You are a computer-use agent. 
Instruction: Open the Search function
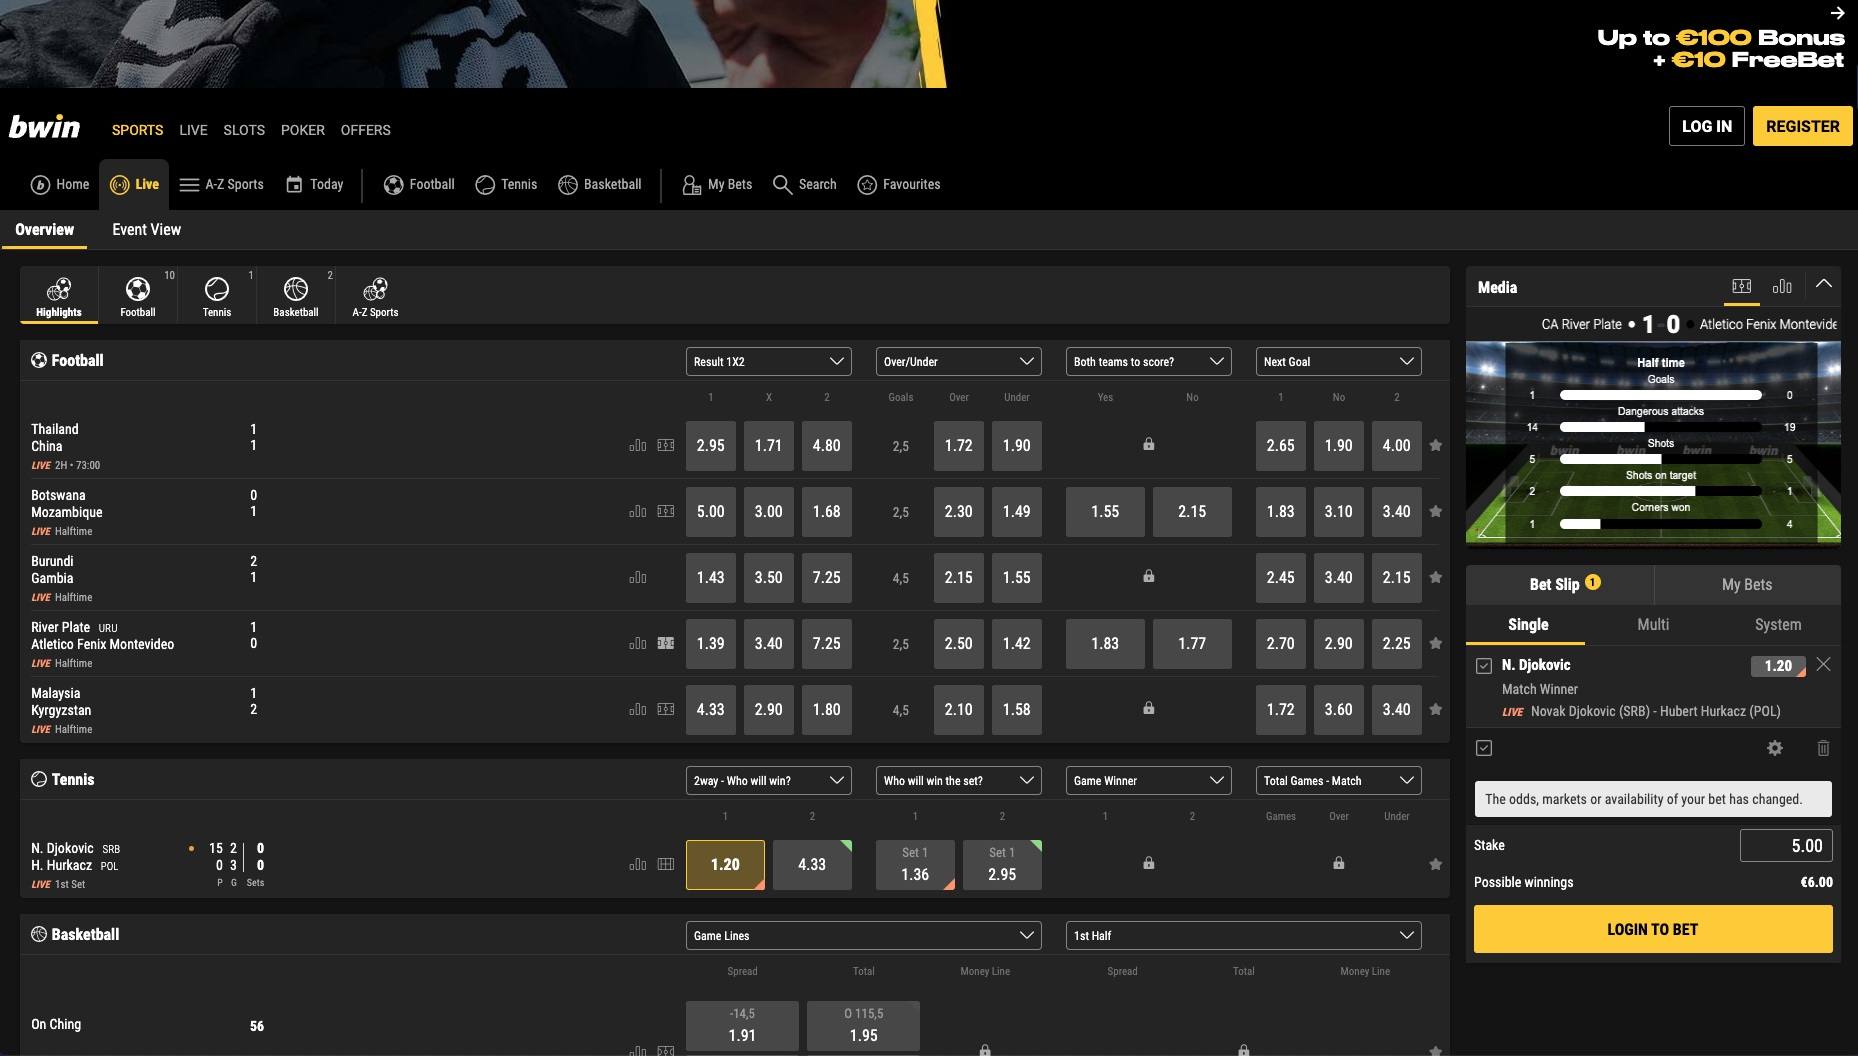coord(804,184)
